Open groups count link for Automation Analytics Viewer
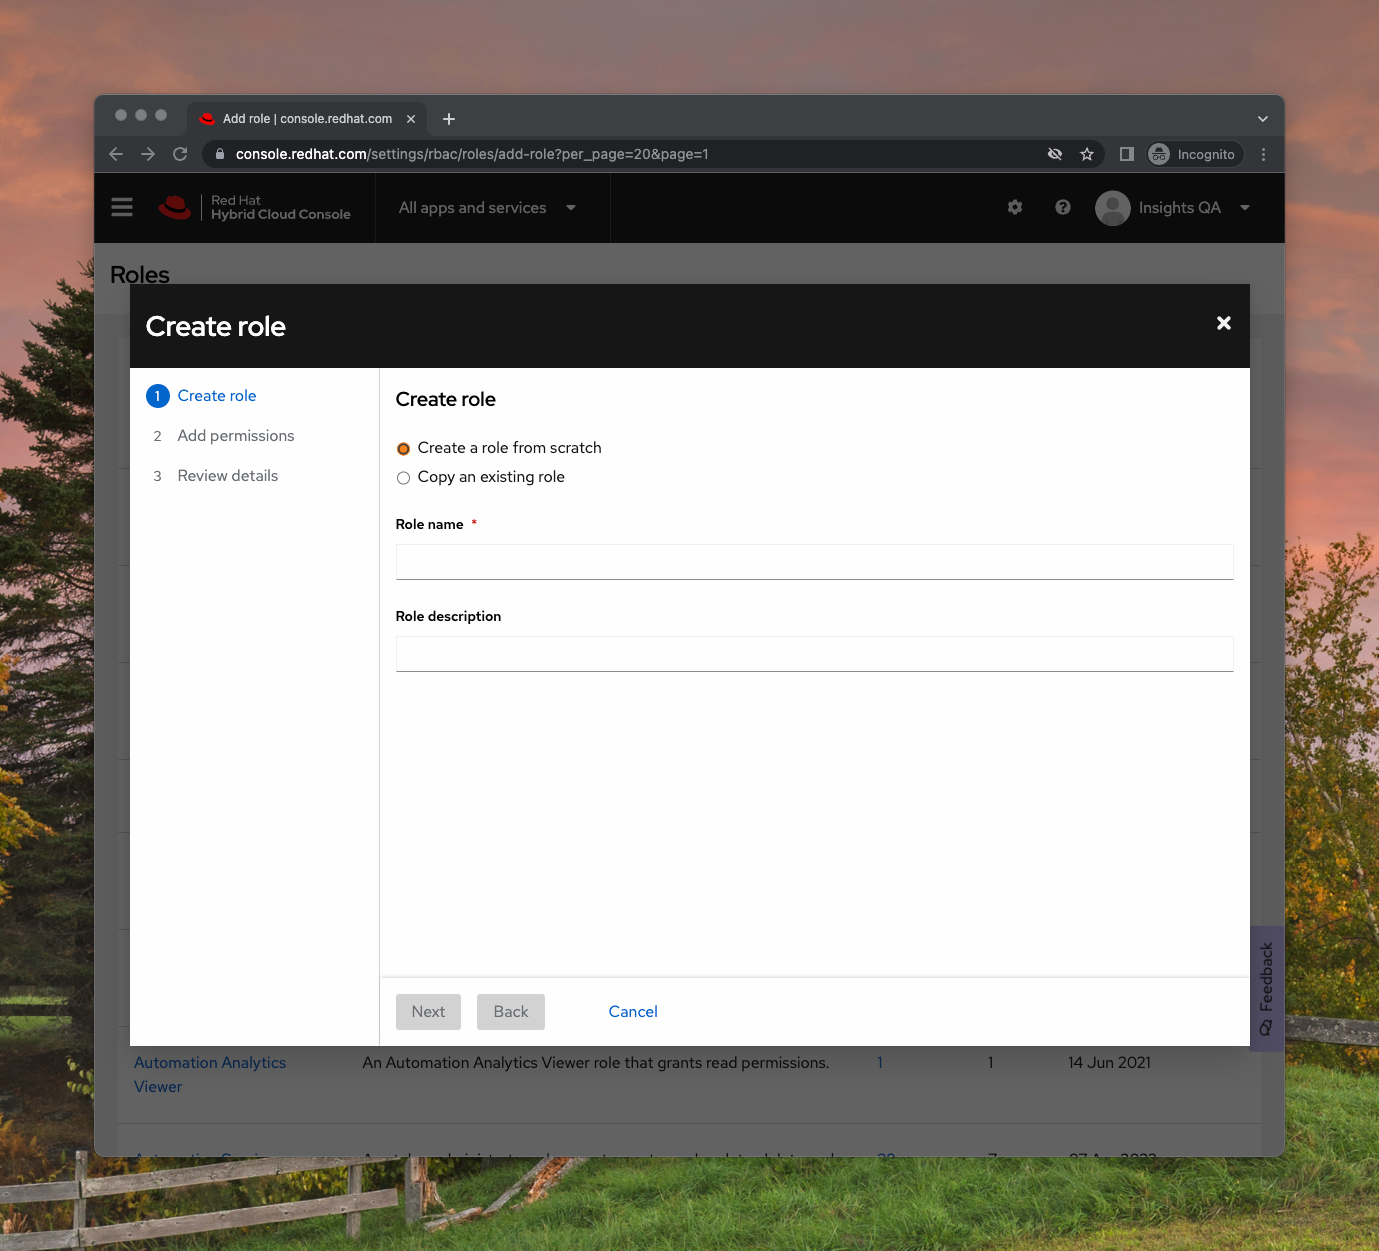1379x1251 pixels. point(880,1063)
